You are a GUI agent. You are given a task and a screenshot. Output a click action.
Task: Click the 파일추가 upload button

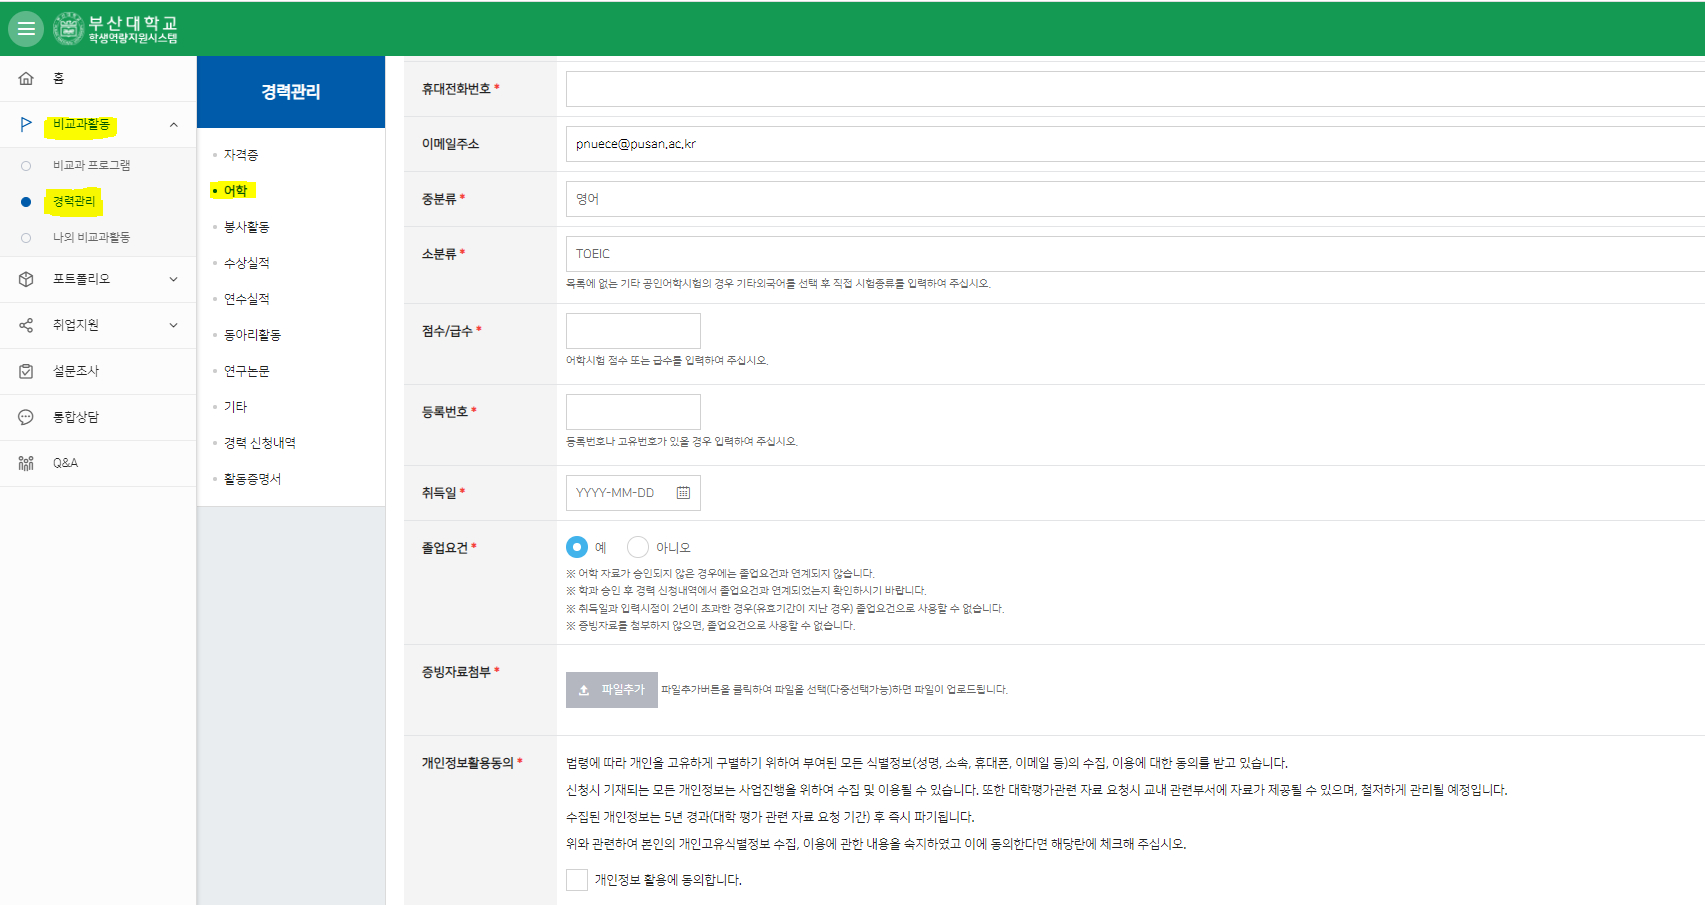612,690
